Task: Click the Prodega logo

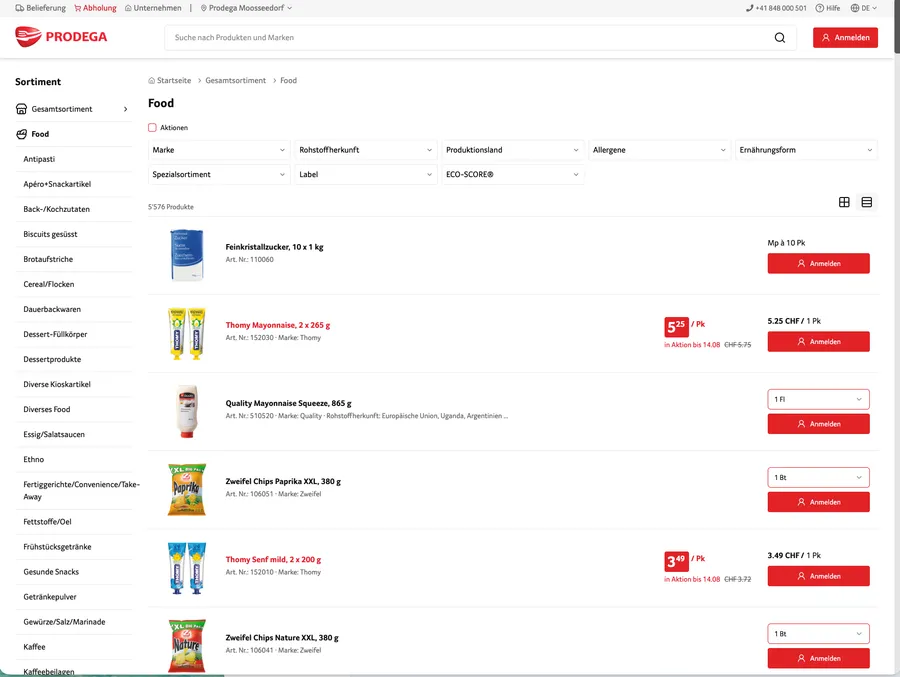Action: pos(61,37)
